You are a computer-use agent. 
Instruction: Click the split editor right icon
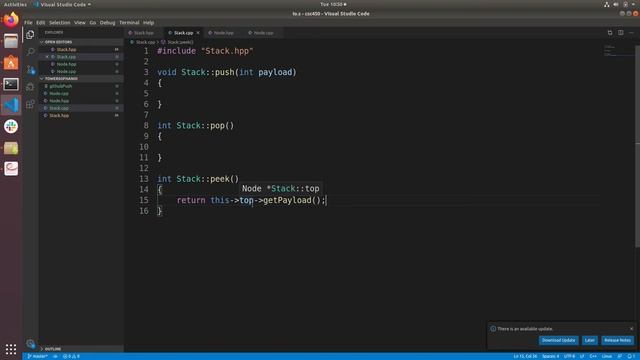[620, 33]
